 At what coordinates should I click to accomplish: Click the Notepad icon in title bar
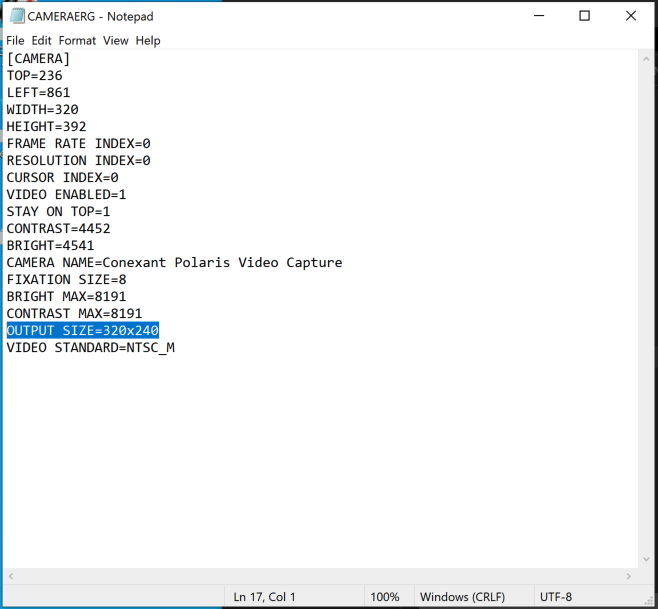(17, 16)
